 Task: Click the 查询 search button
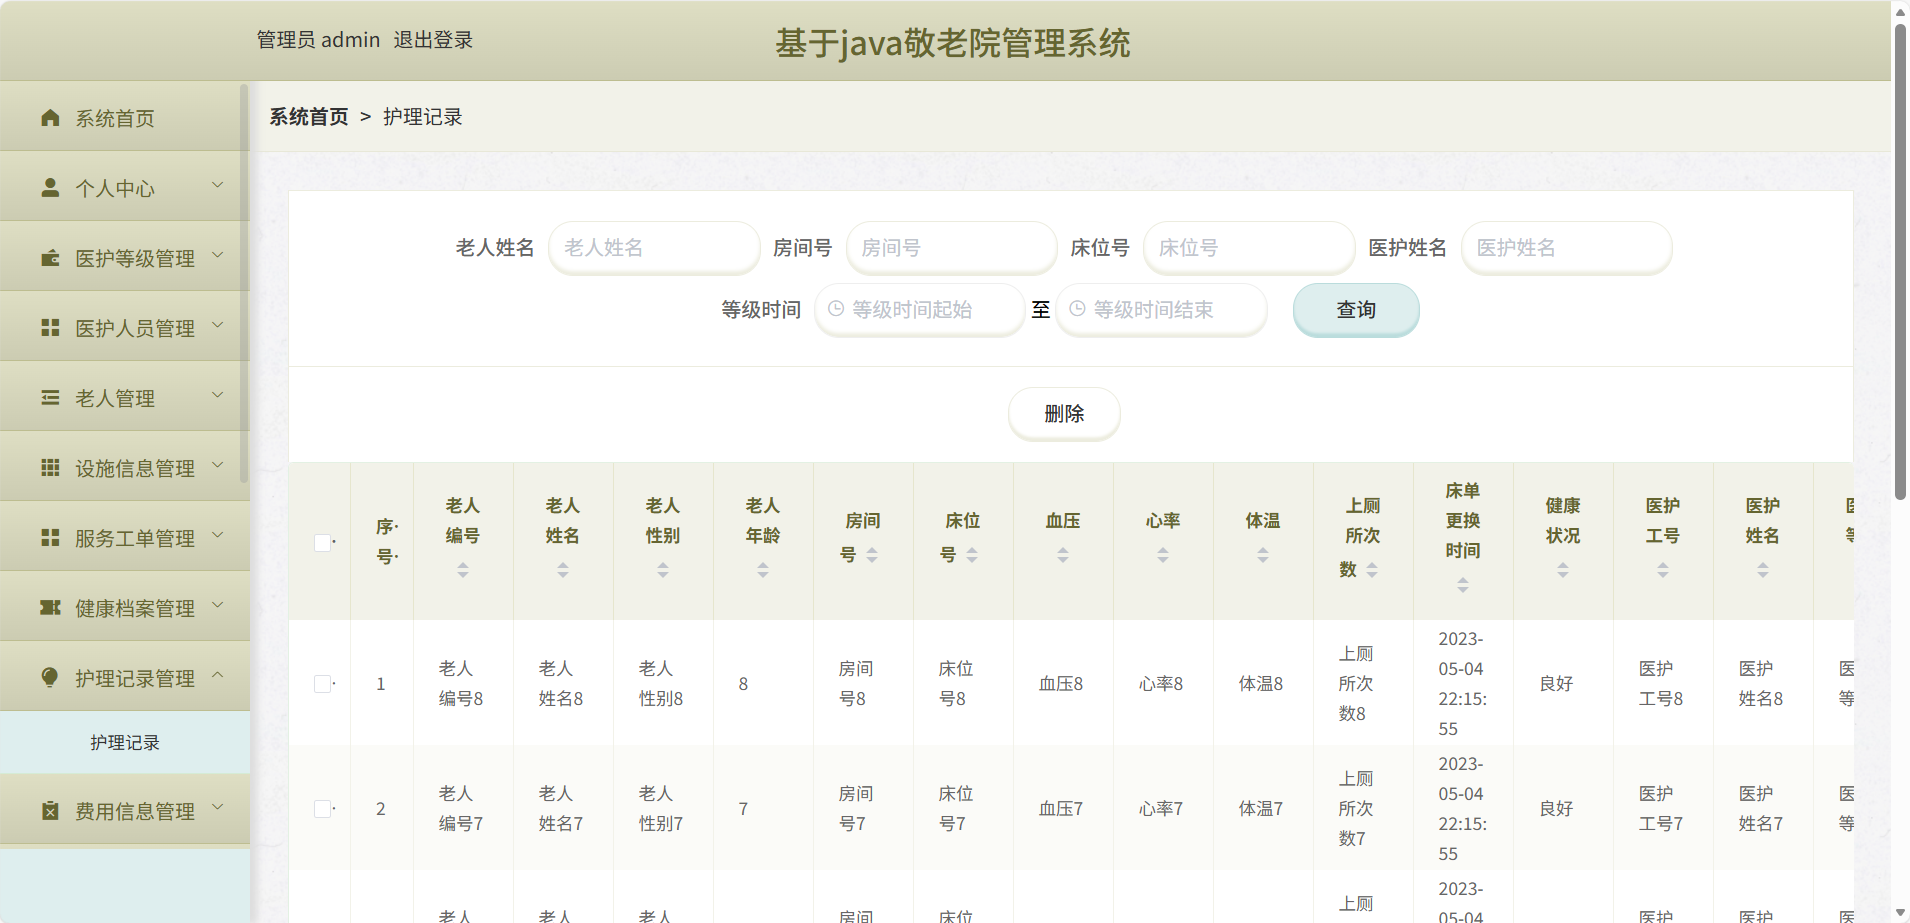click(1356, 310)
